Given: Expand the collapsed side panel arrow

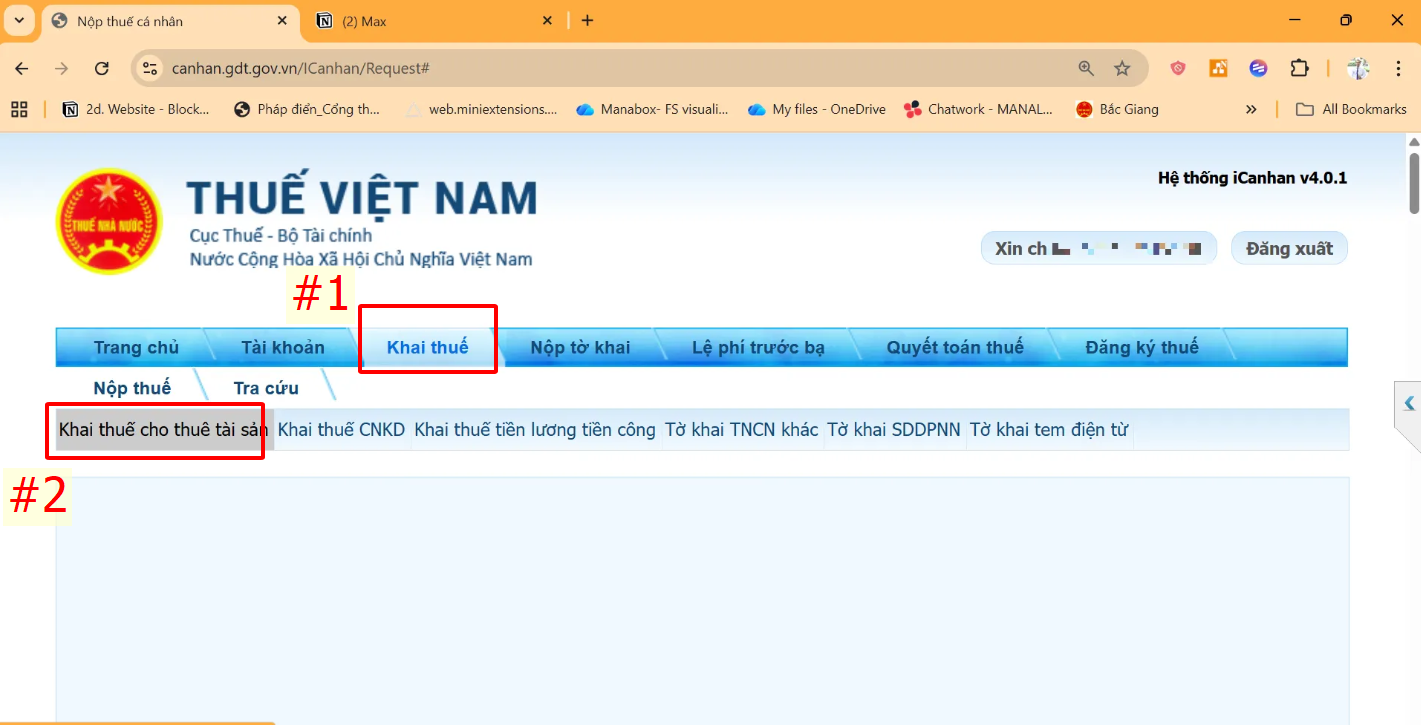Looking at the screenshot, I should (1409, 404).
